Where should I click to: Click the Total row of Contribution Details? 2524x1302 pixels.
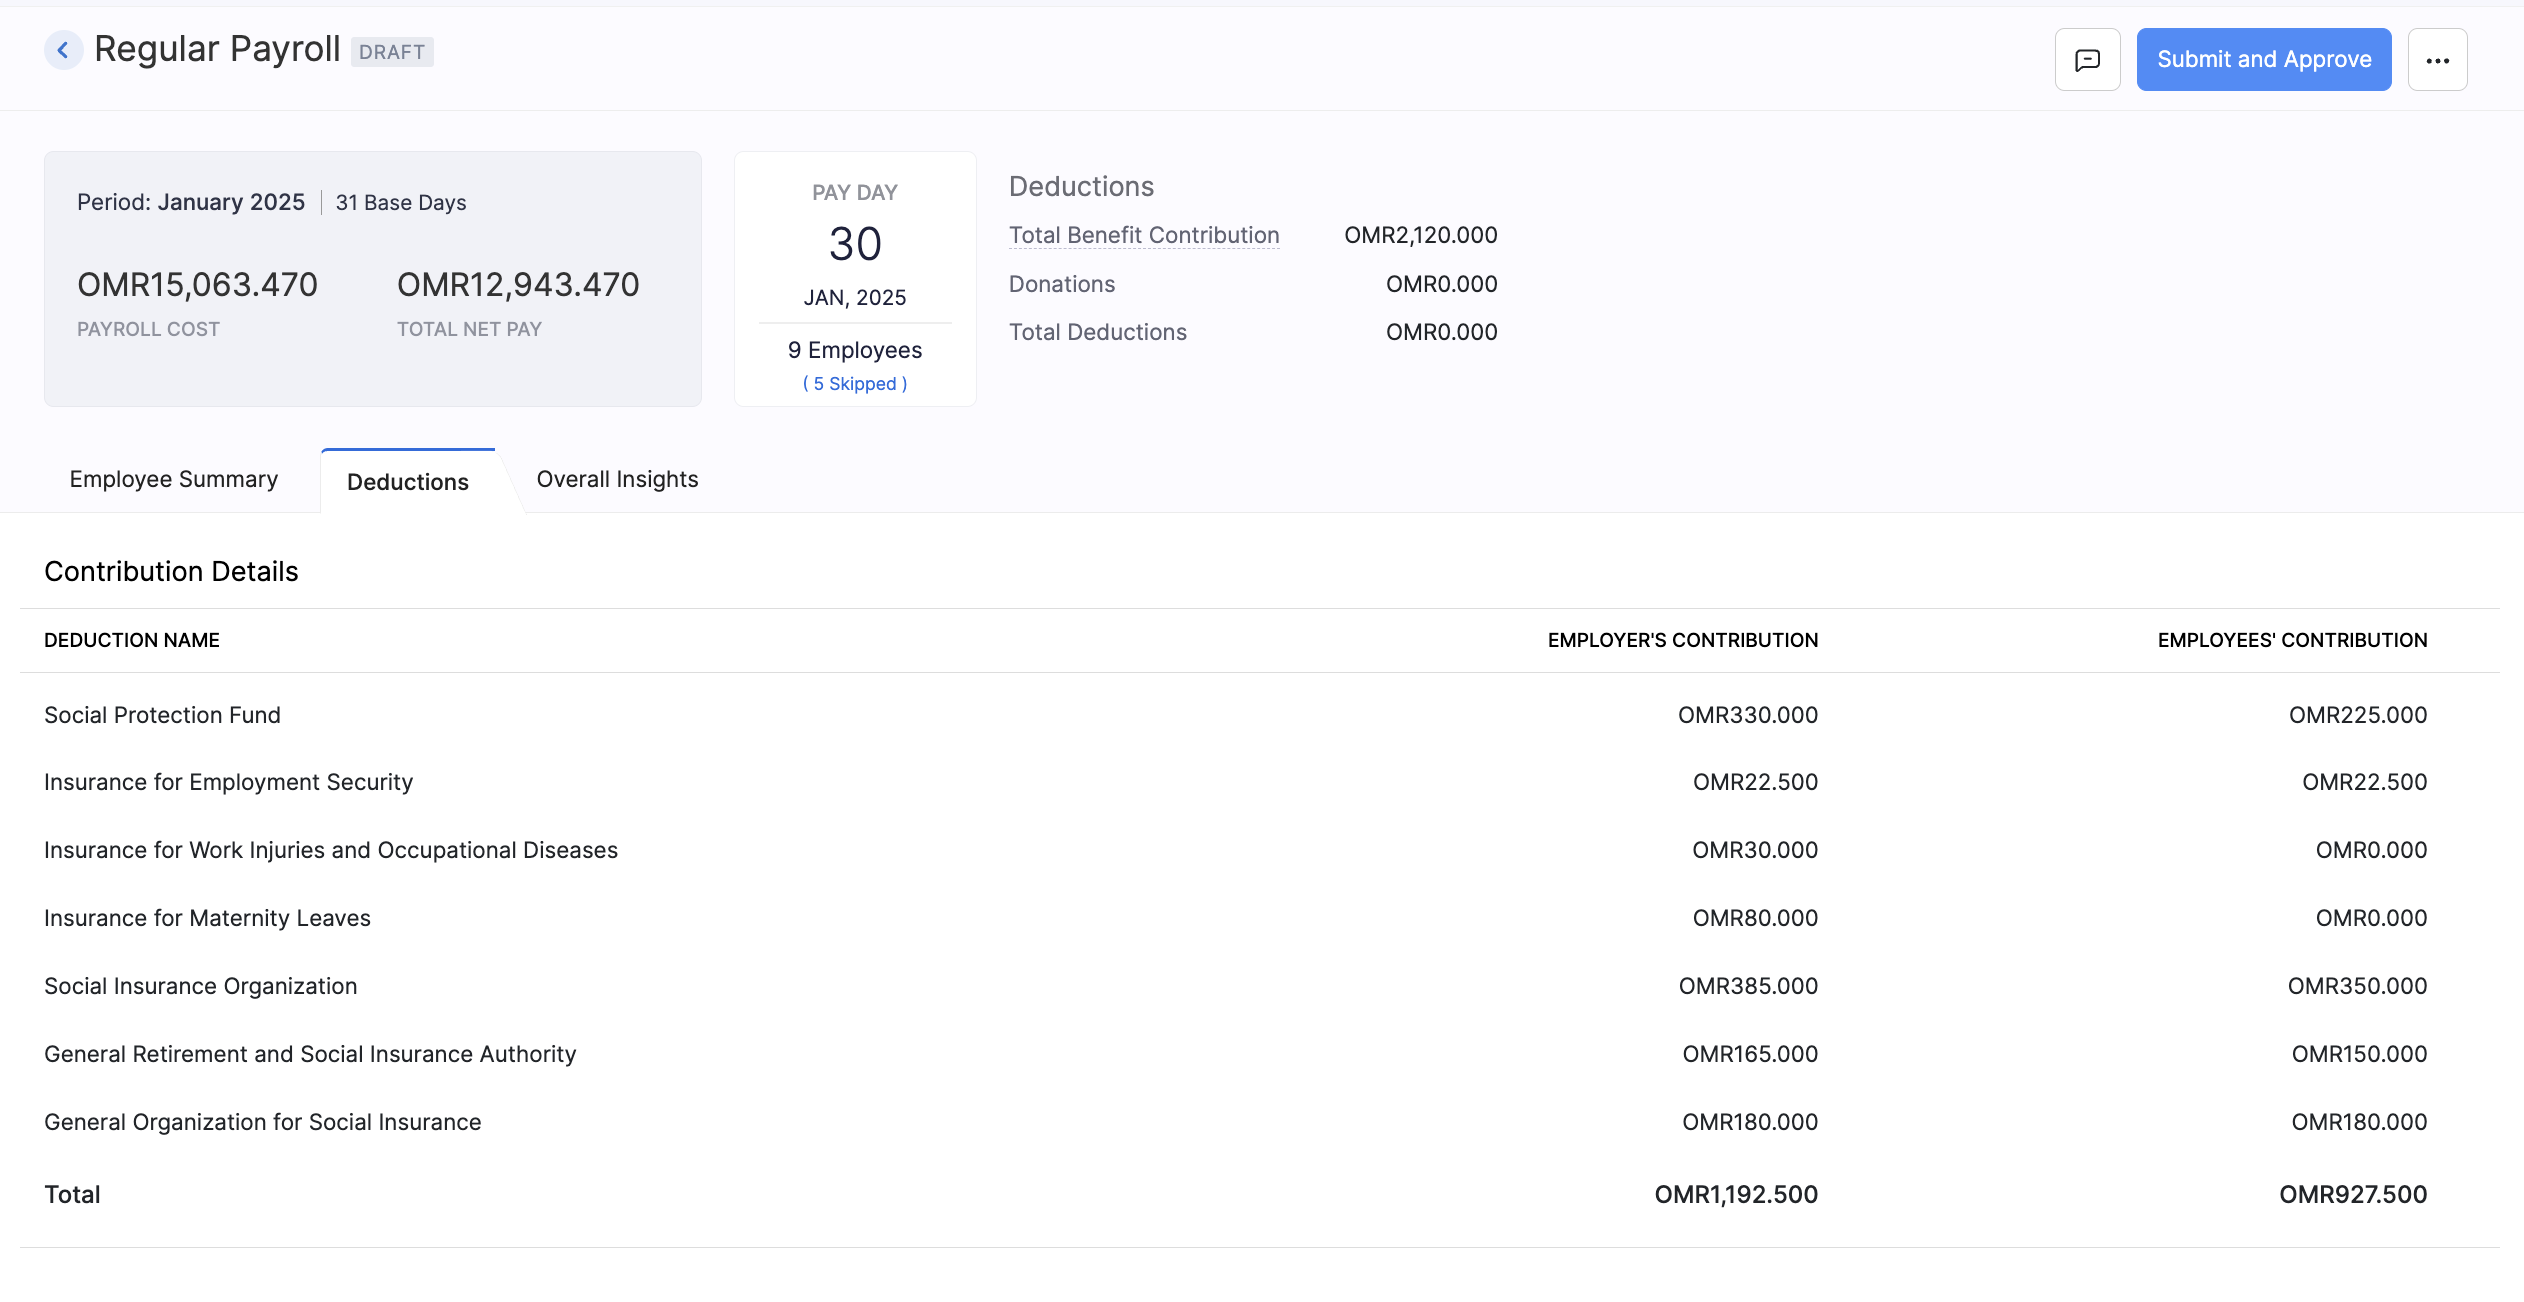72,1193
